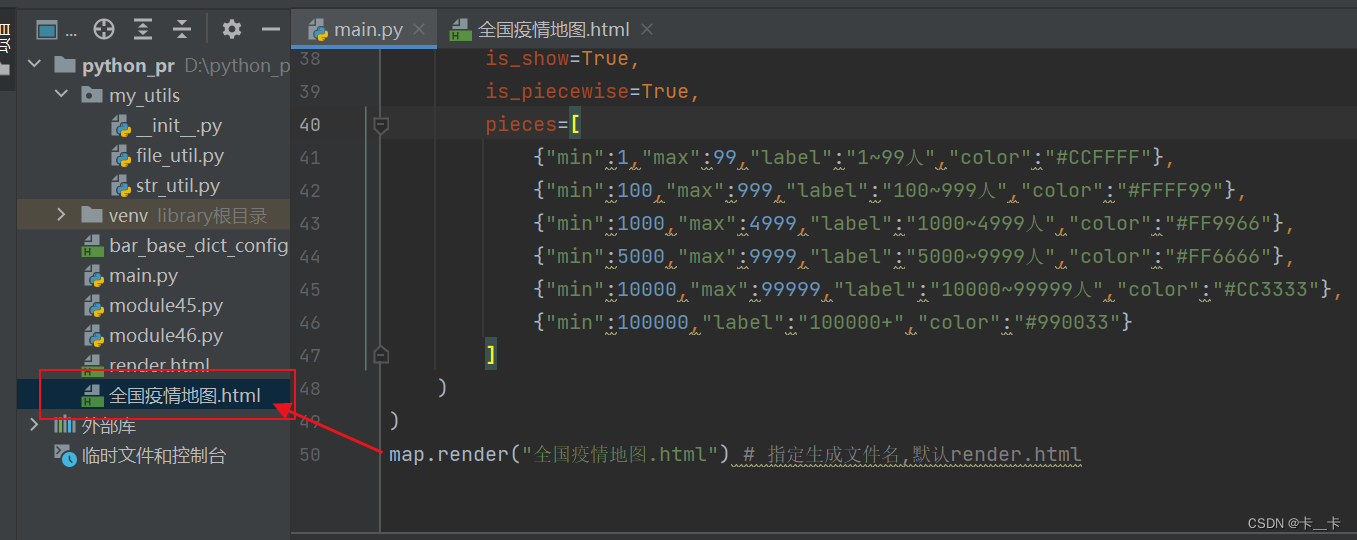The width and height of the screenshot is (1357, 540).
Task: Open module45.py in project tree
Action: point(166,305)
